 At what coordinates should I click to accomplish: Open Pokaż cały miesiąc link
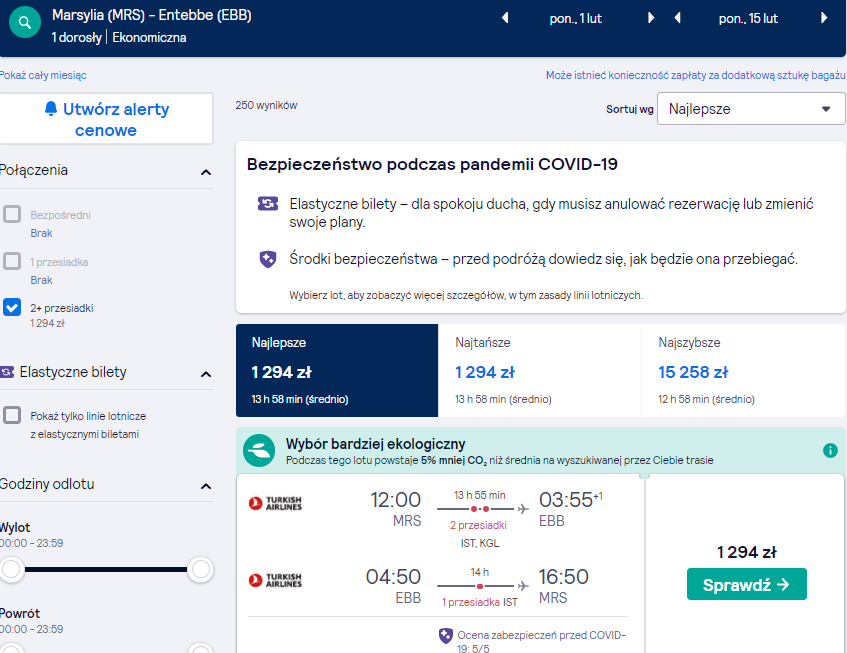(43, 75)
